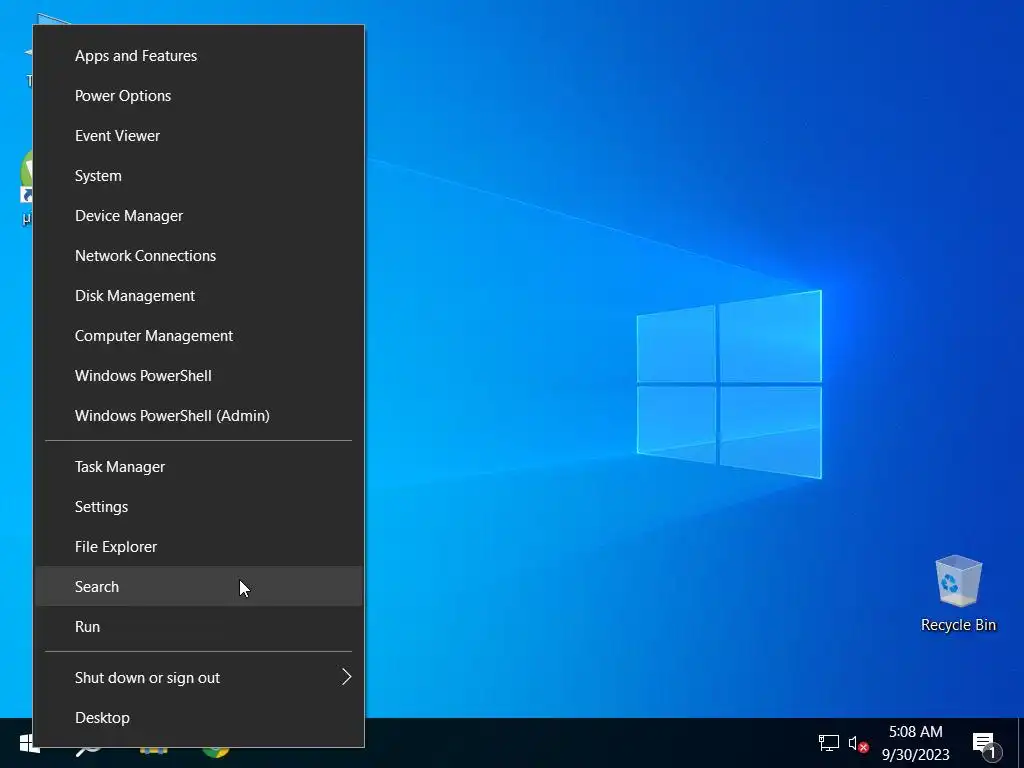This screenshot has width=1024, height=768.
Task: Click the muted volume tray icon
Action: (858, 744)
